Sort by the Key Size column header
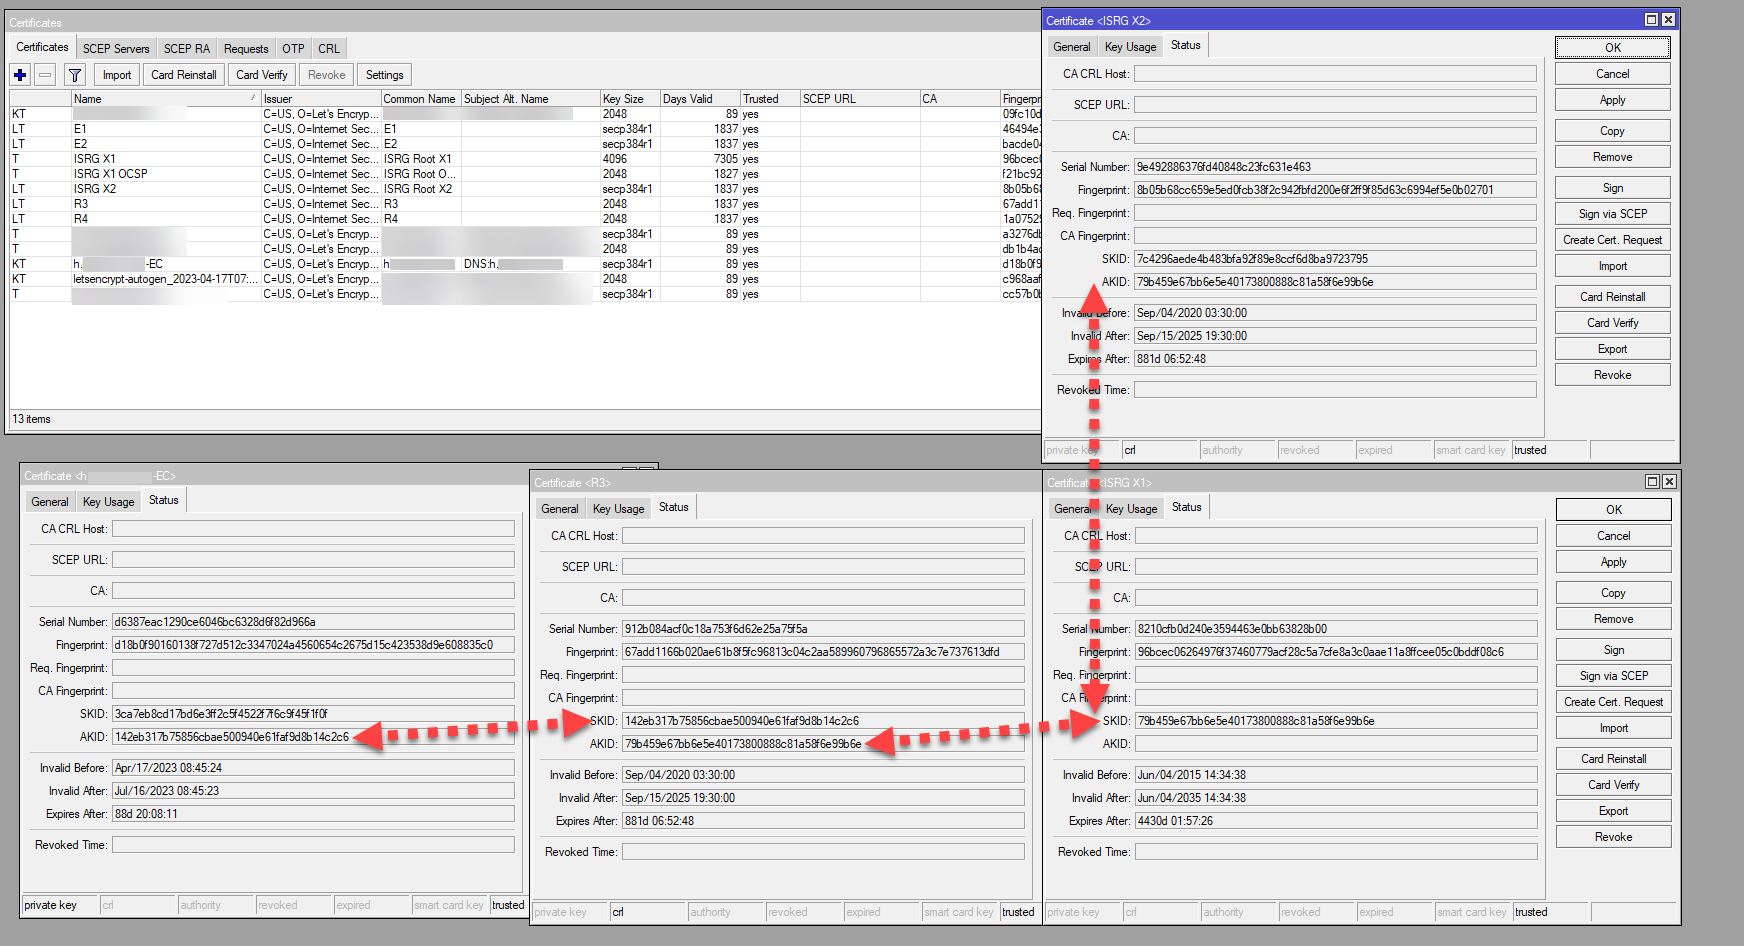The image size is (1744, 946). click(x=630, y=99)
